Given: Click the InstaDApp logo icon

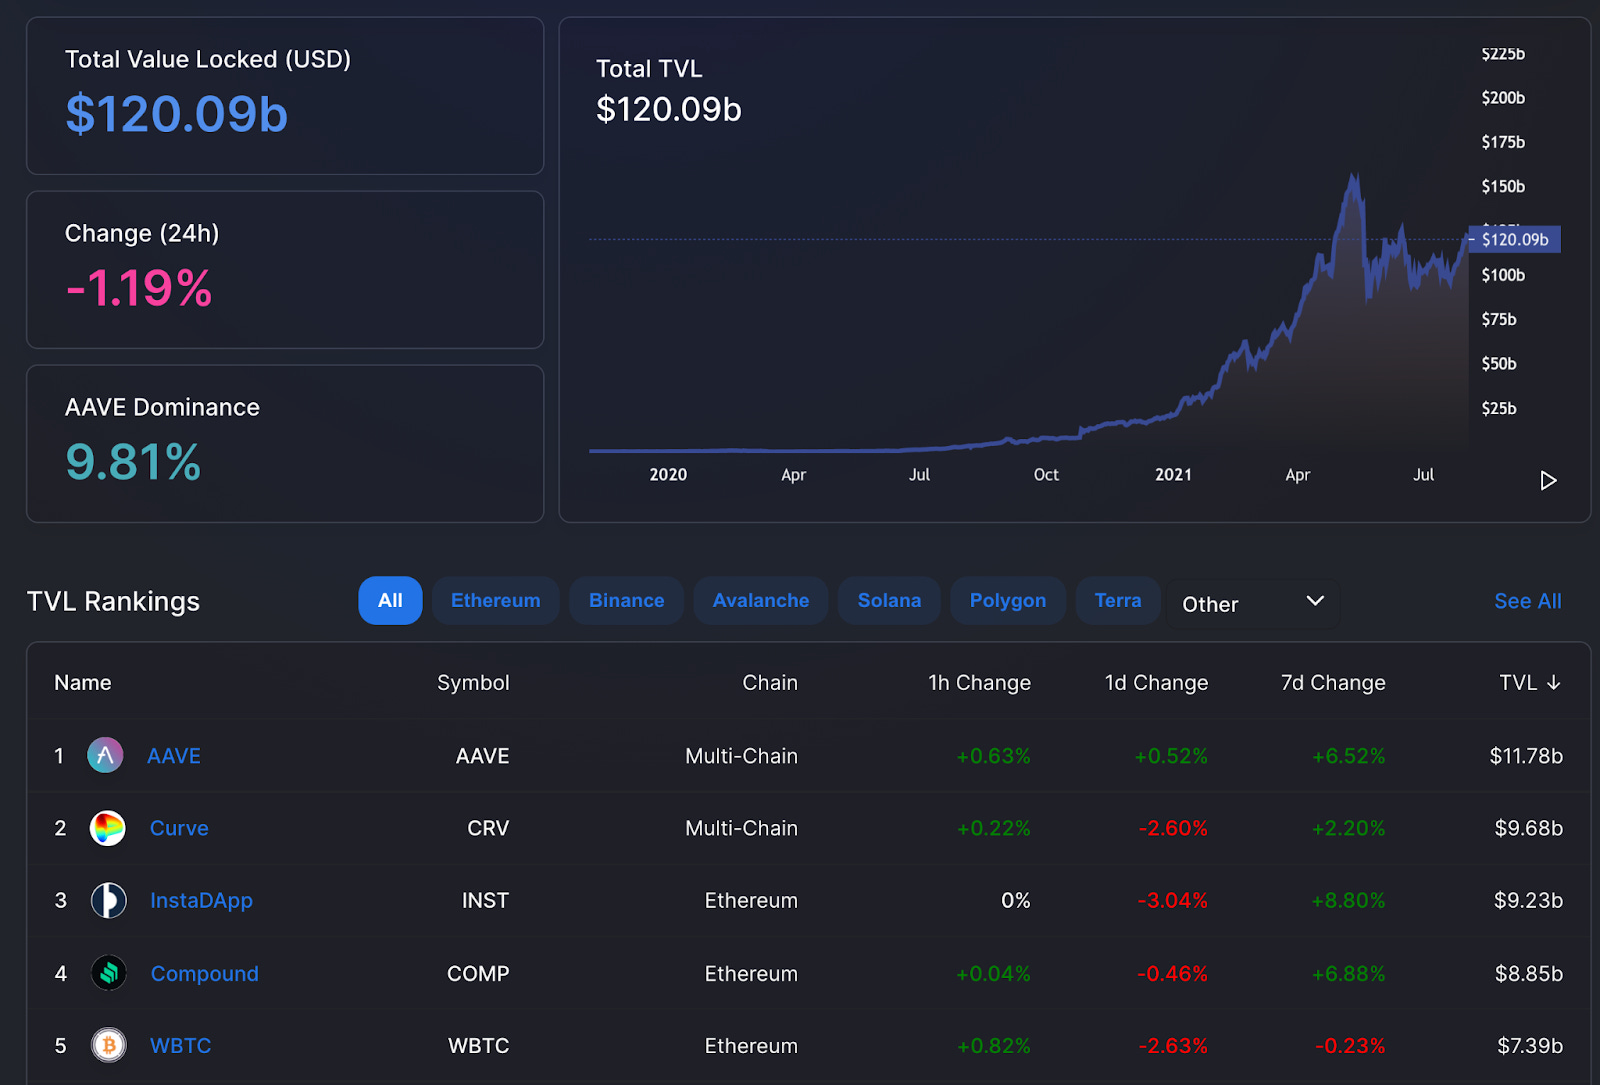Looking at the screenshot, I should [x=108, y=900].
